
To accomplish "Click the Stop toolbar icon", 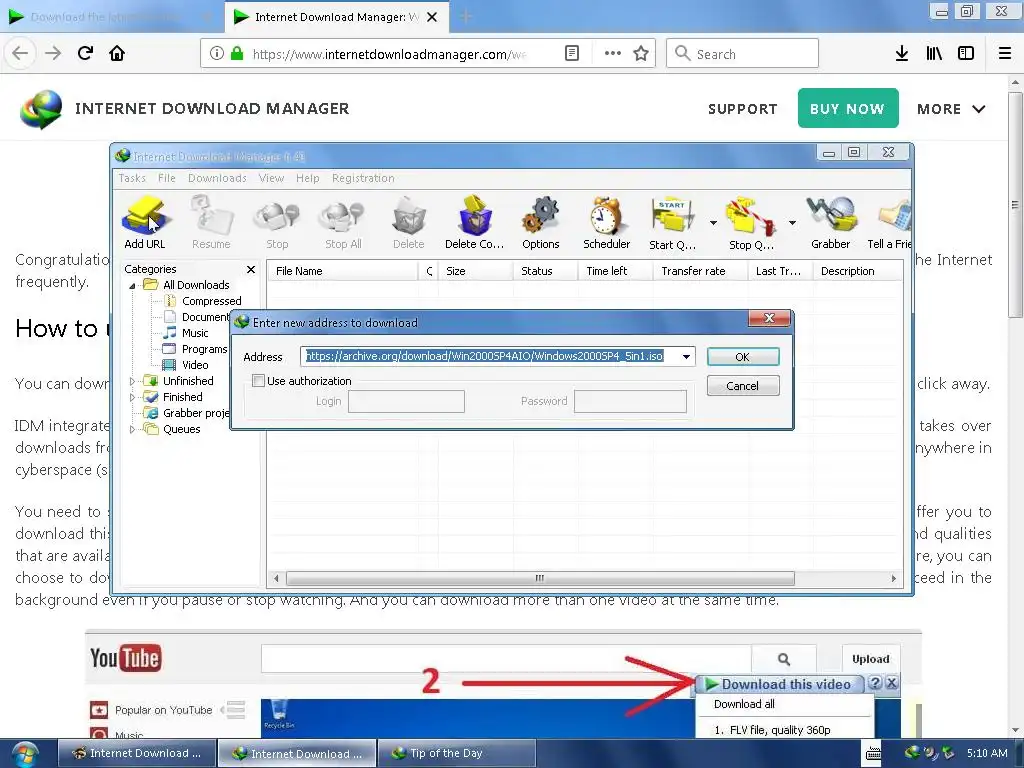I will pyautogui.click(x=277, y=222).
